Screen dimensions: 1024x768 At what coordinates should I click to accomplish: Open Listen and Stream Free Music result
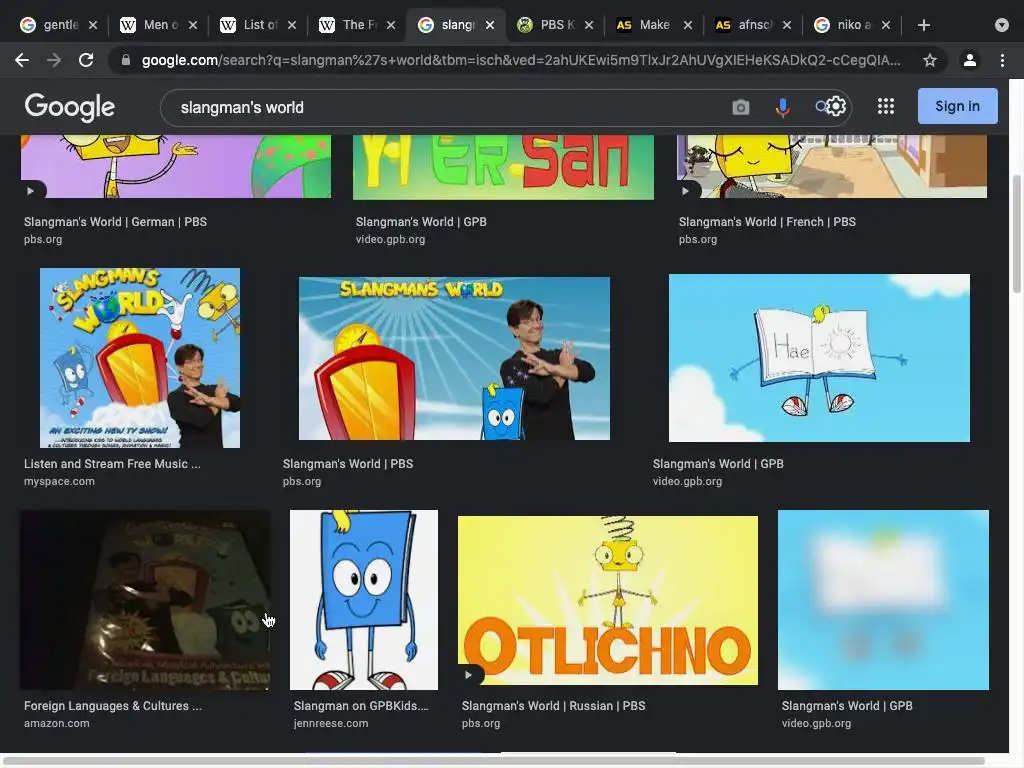pos(112,464)
